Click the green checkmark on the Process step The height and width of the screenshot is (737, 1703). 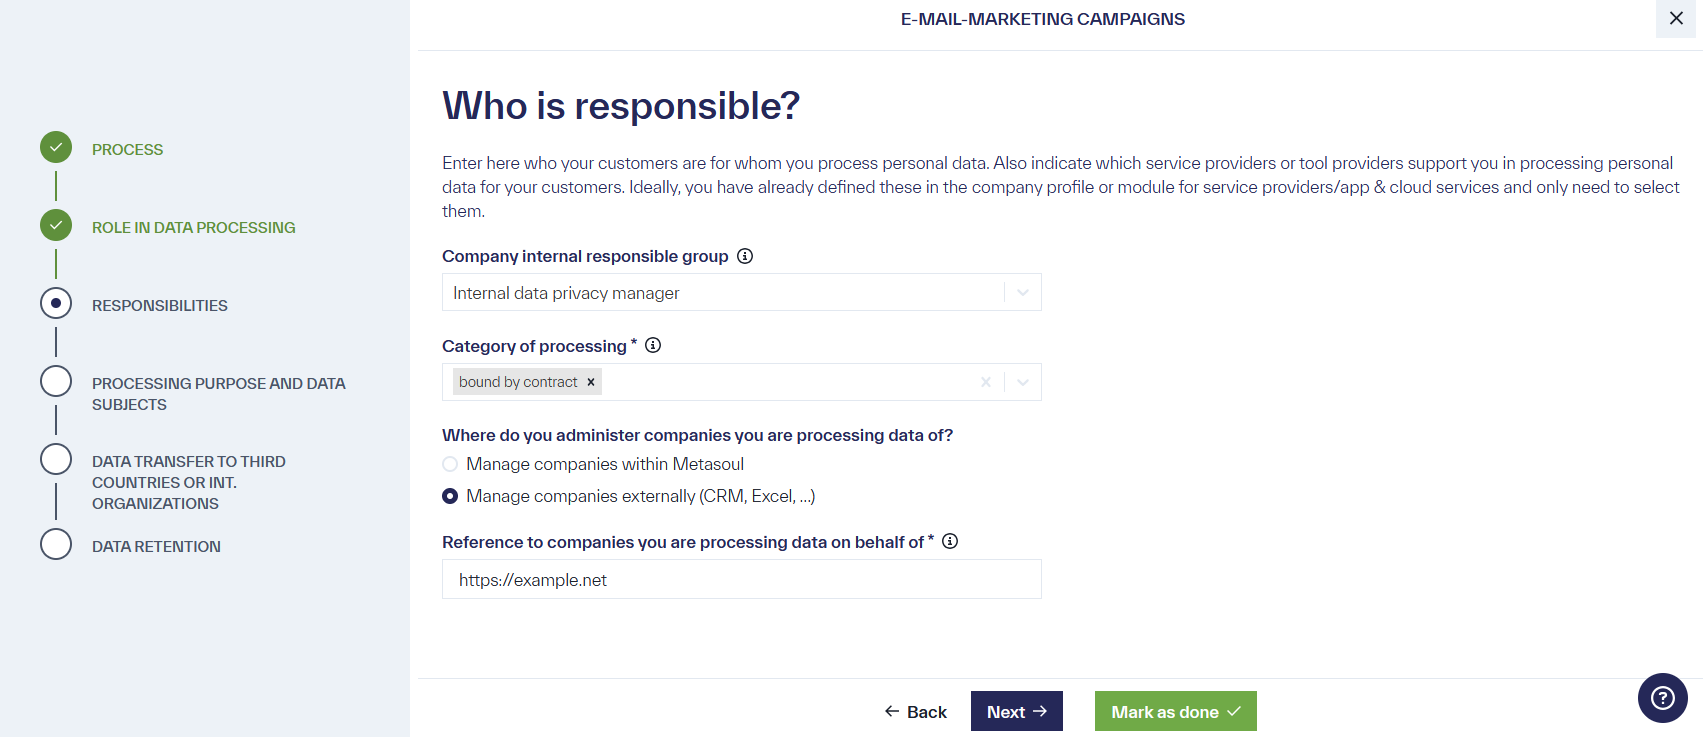click(x=56, y=147)
